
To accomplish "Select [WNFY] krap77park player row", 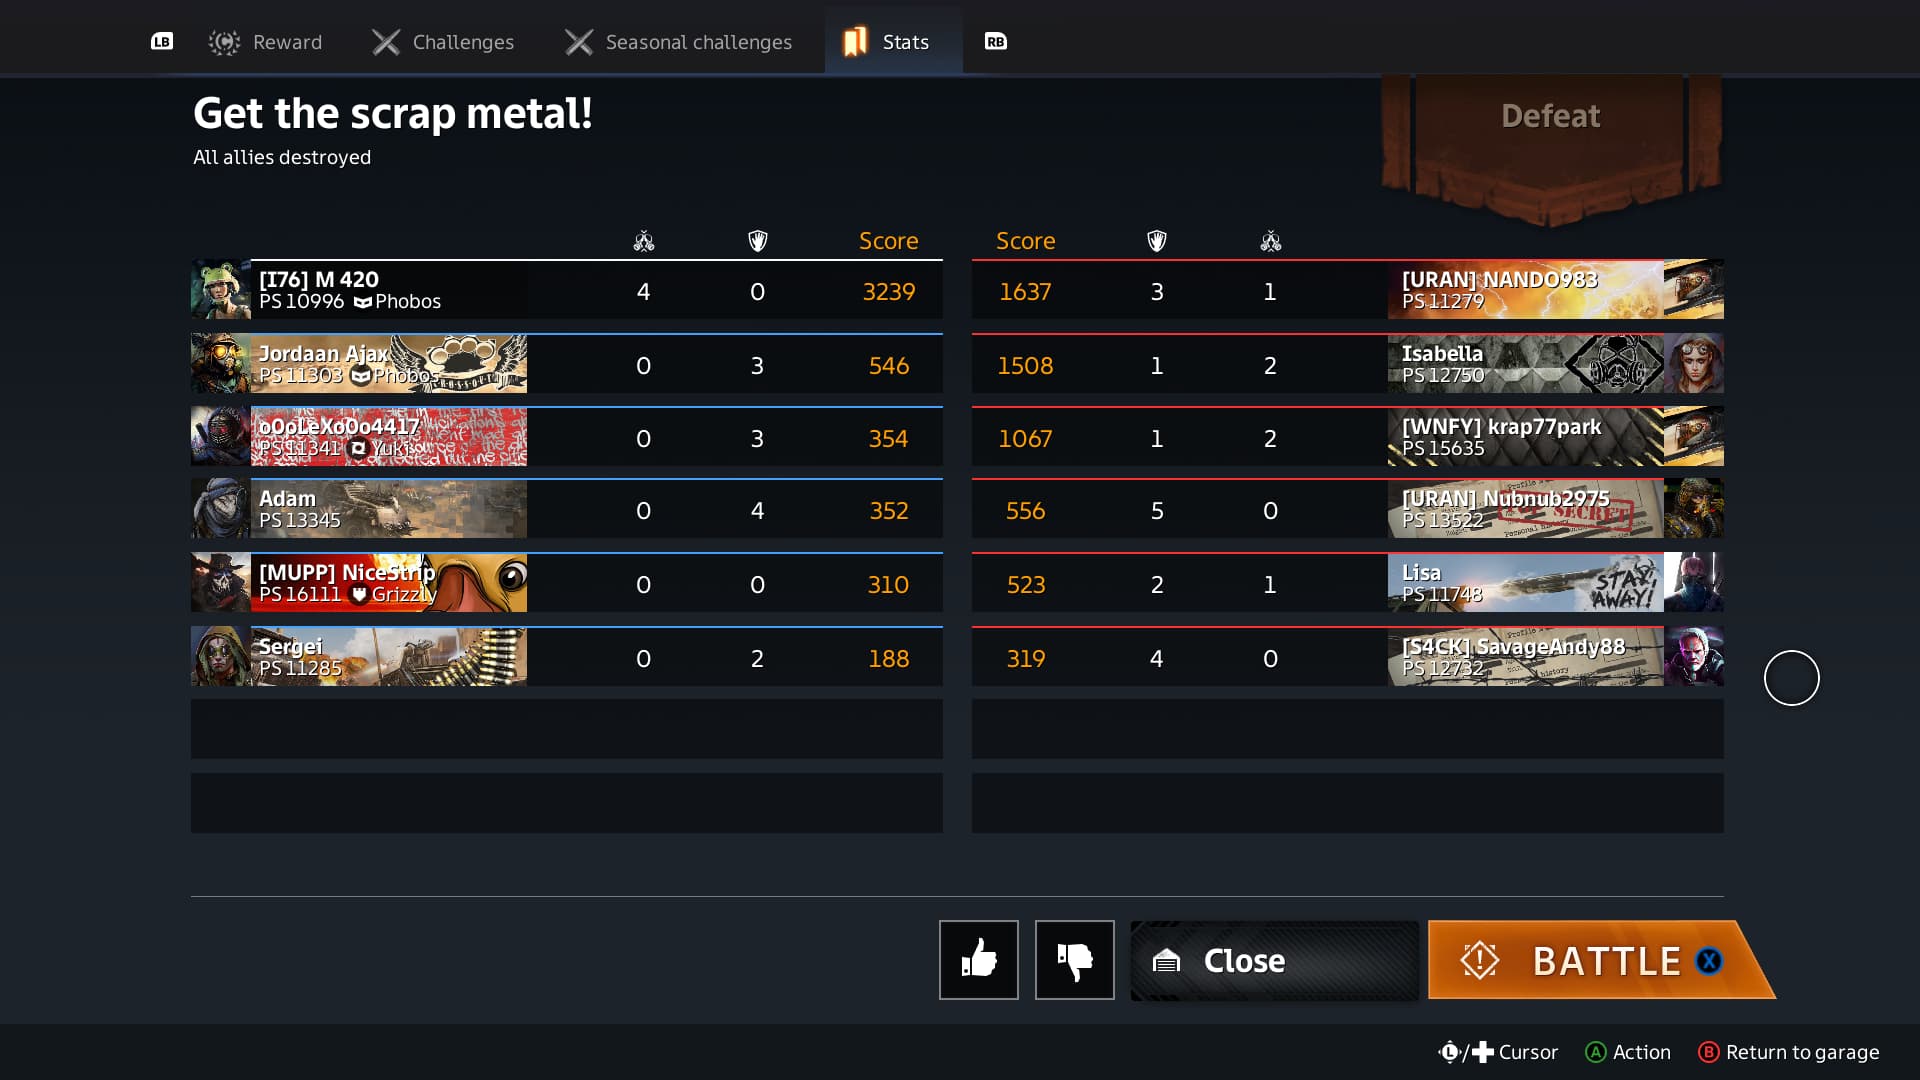I will (x=1347, y=437).
